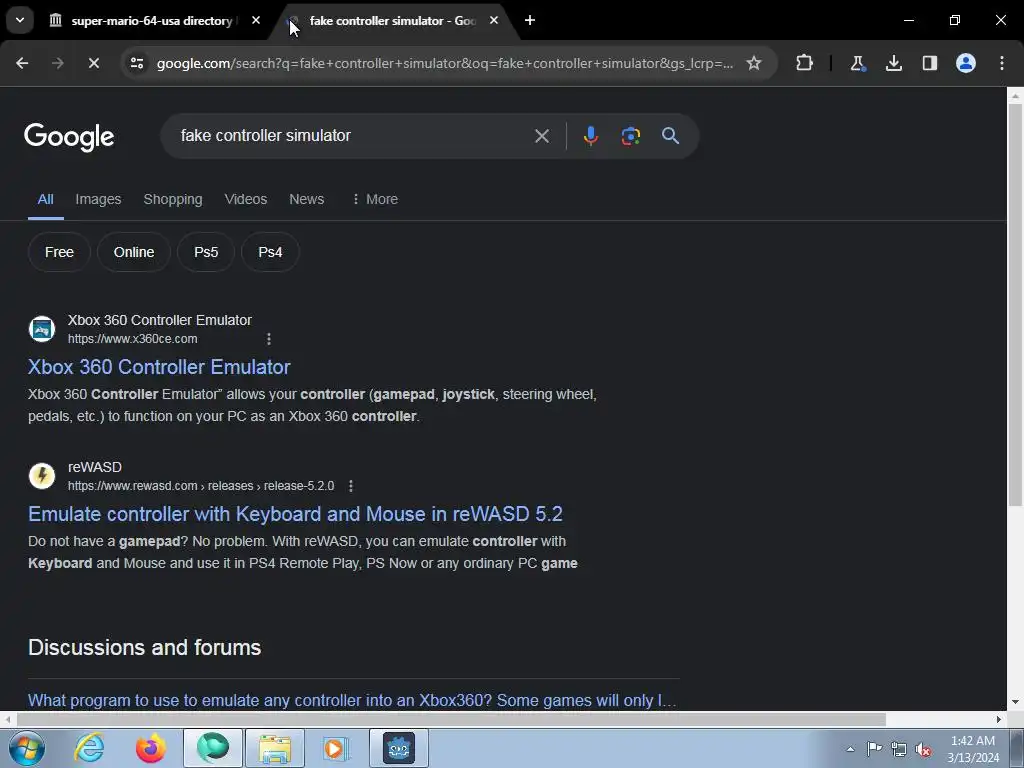Image resolution: width=1024 pixels, height=768 pixels.
Task: Clear the Google search box
Action: [x=541, y=136]
